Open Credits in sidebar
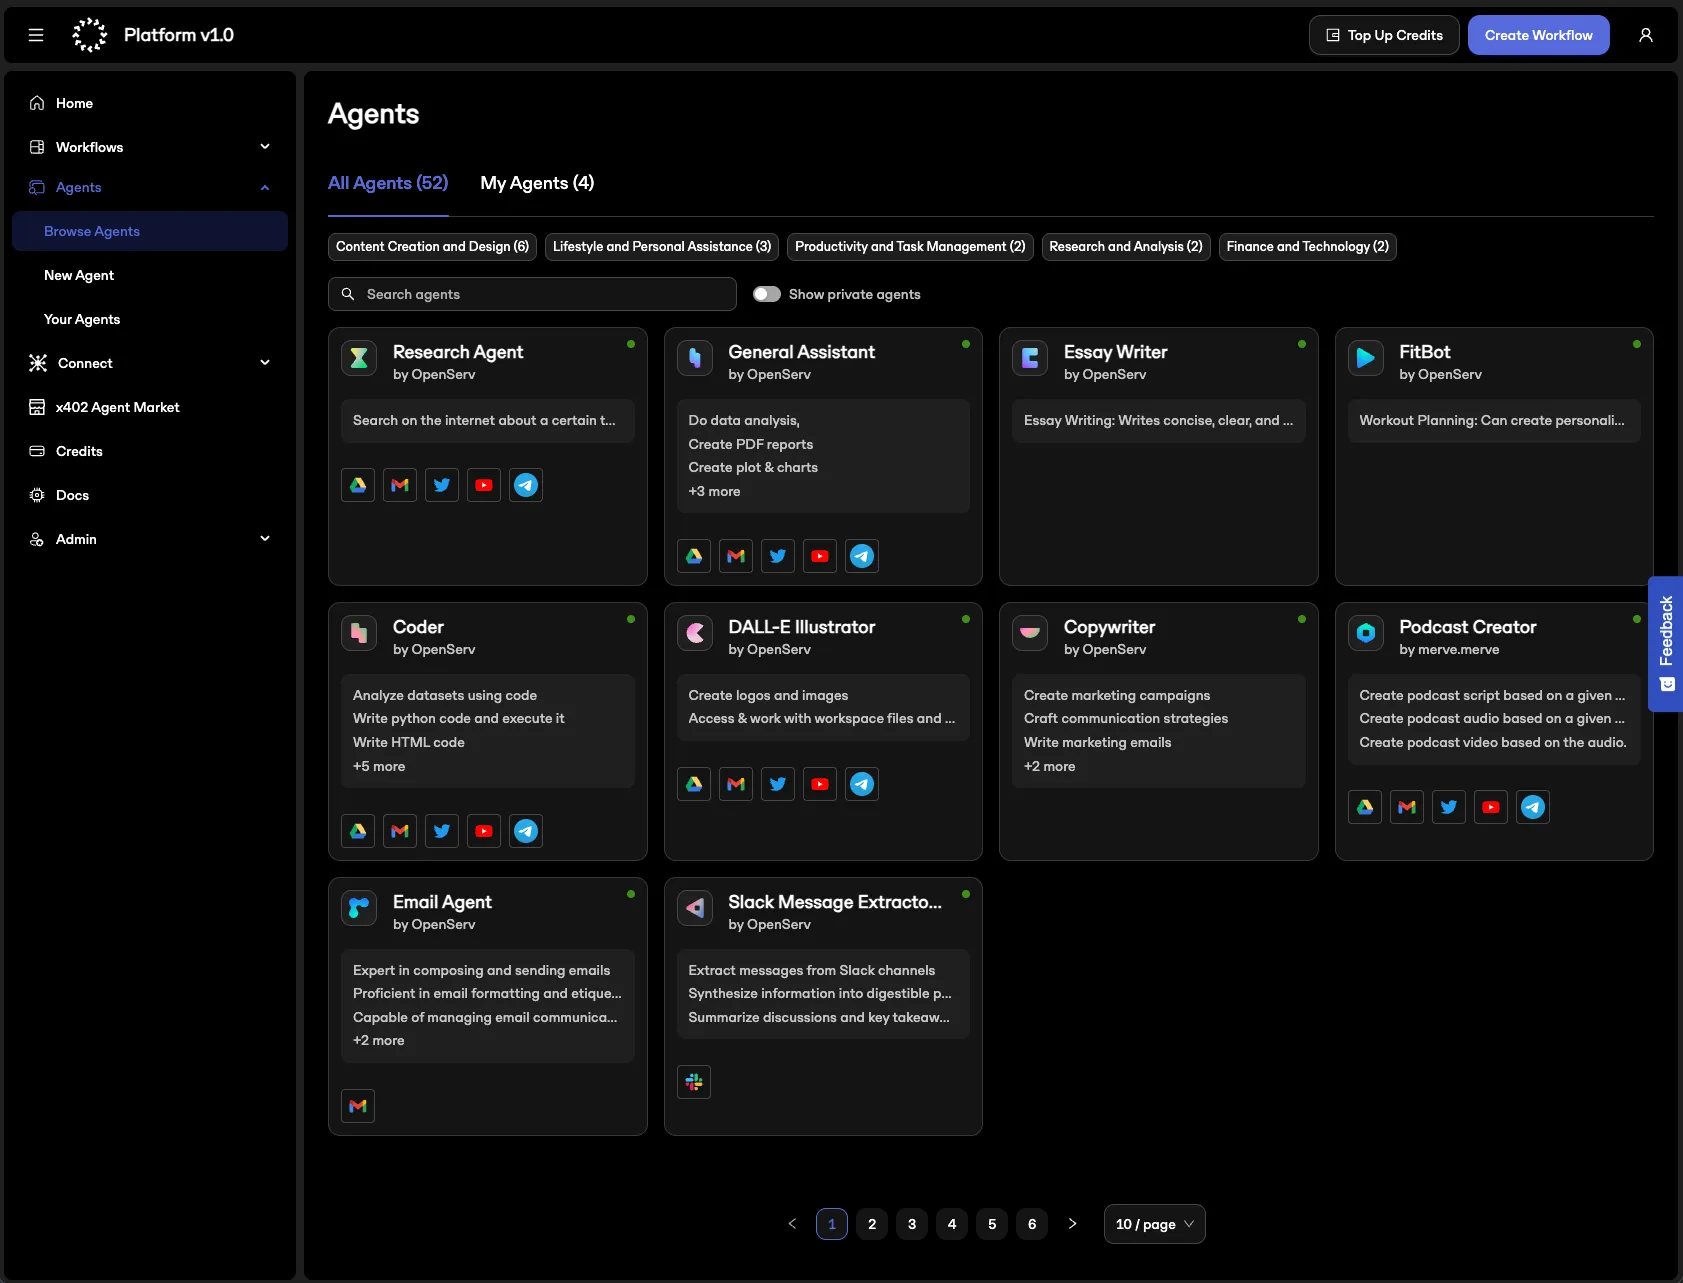The width and height of the screenshot is (1683, 1283). 150,451
